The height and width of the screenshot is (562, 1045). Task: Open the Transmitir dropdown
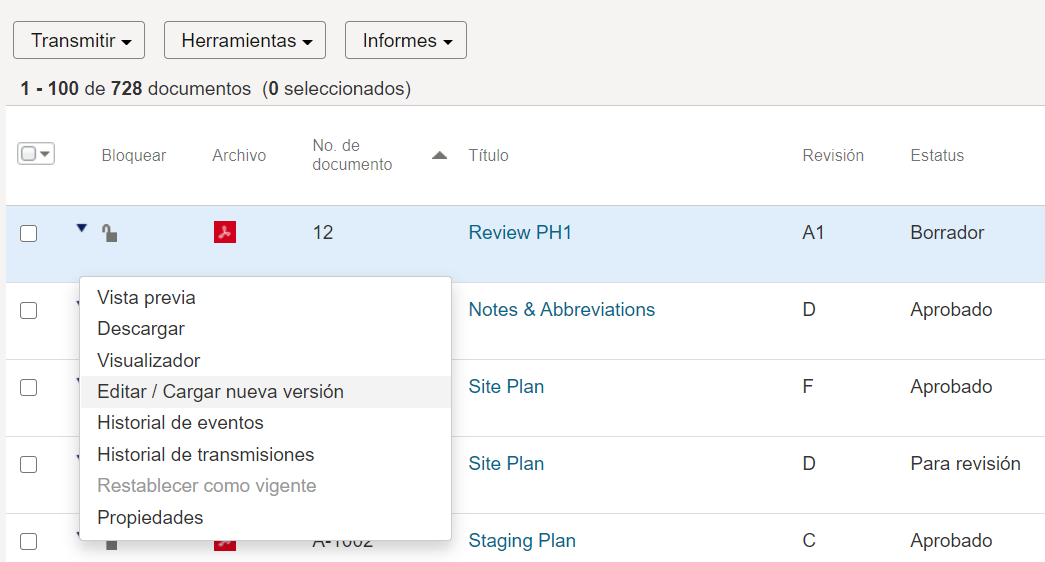coord(79,40)
